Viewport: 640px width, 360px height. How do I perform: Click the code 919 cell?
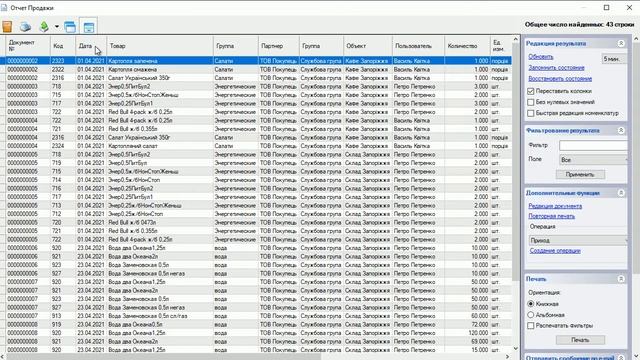[63, 324]
